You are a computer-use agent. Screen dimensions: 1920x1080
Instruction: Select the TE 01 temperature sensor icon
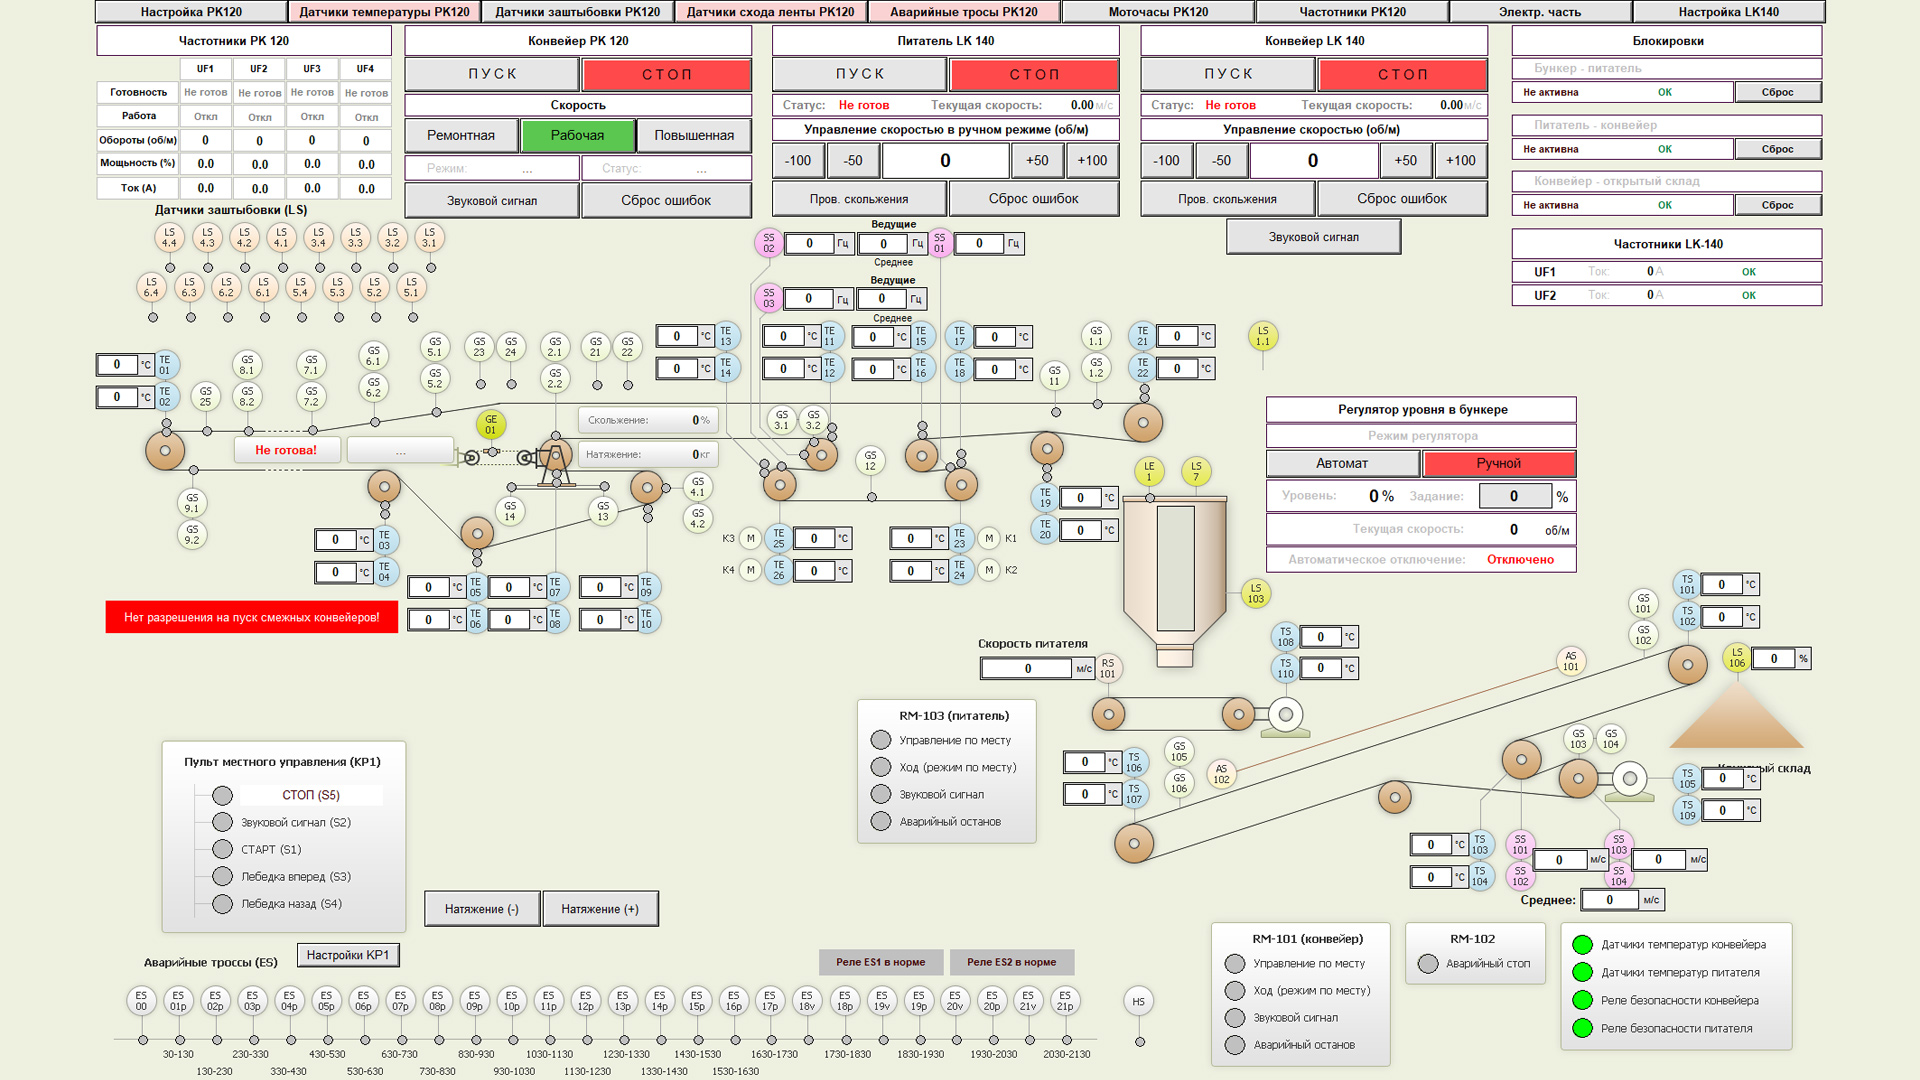pos(165,365)
